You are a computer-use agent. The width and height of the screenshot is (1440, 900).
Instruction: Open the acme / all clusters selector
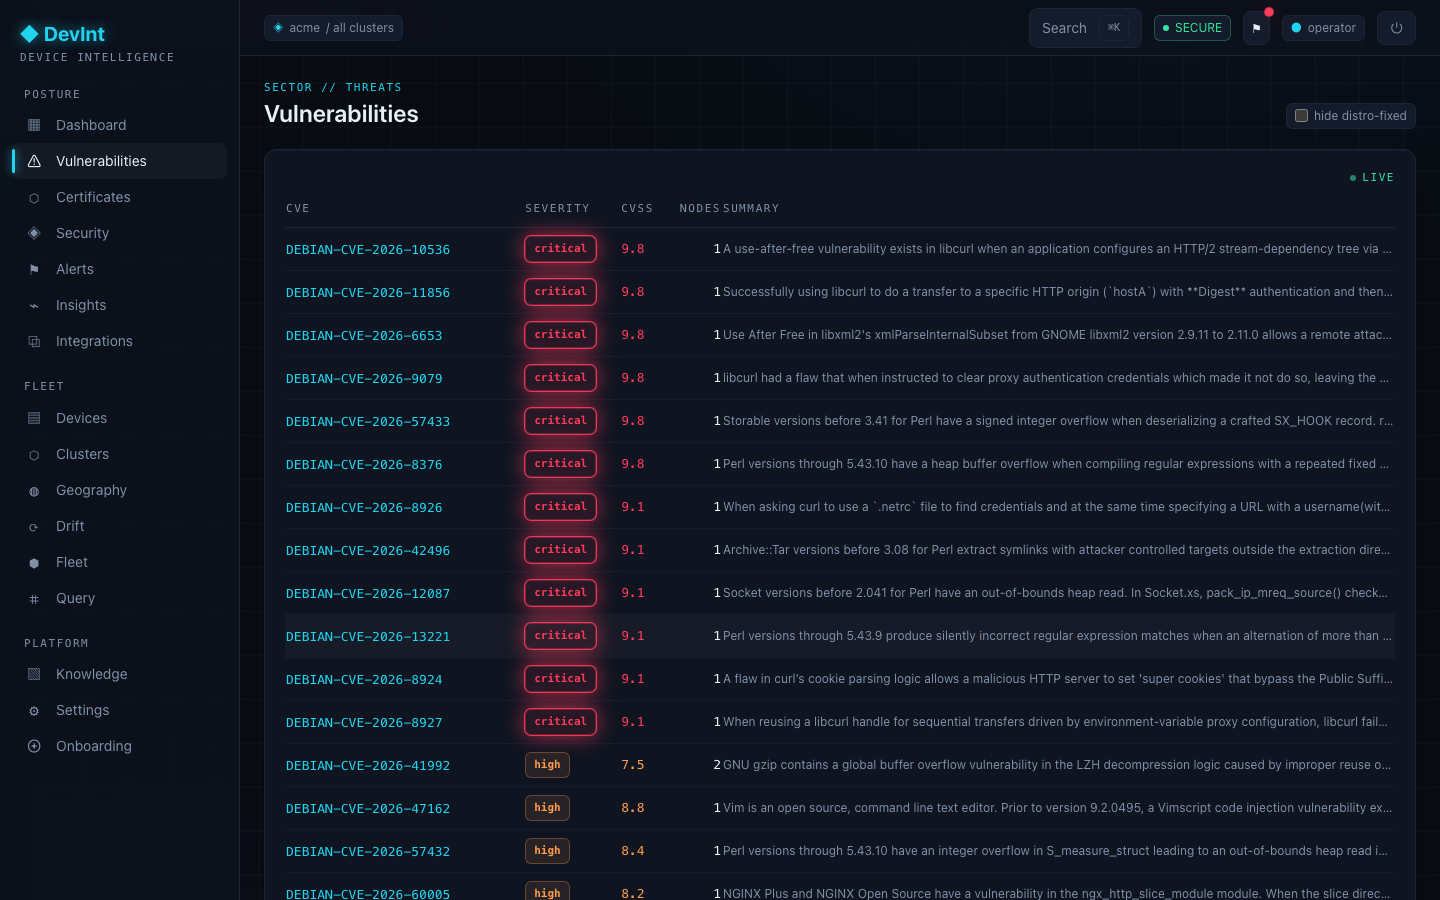333,28
